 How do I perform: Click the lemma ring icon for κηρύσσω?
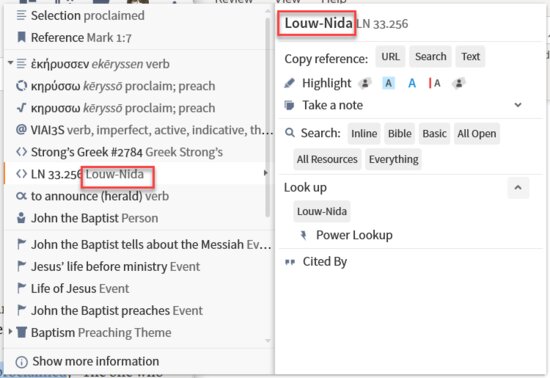pos(21,86)
